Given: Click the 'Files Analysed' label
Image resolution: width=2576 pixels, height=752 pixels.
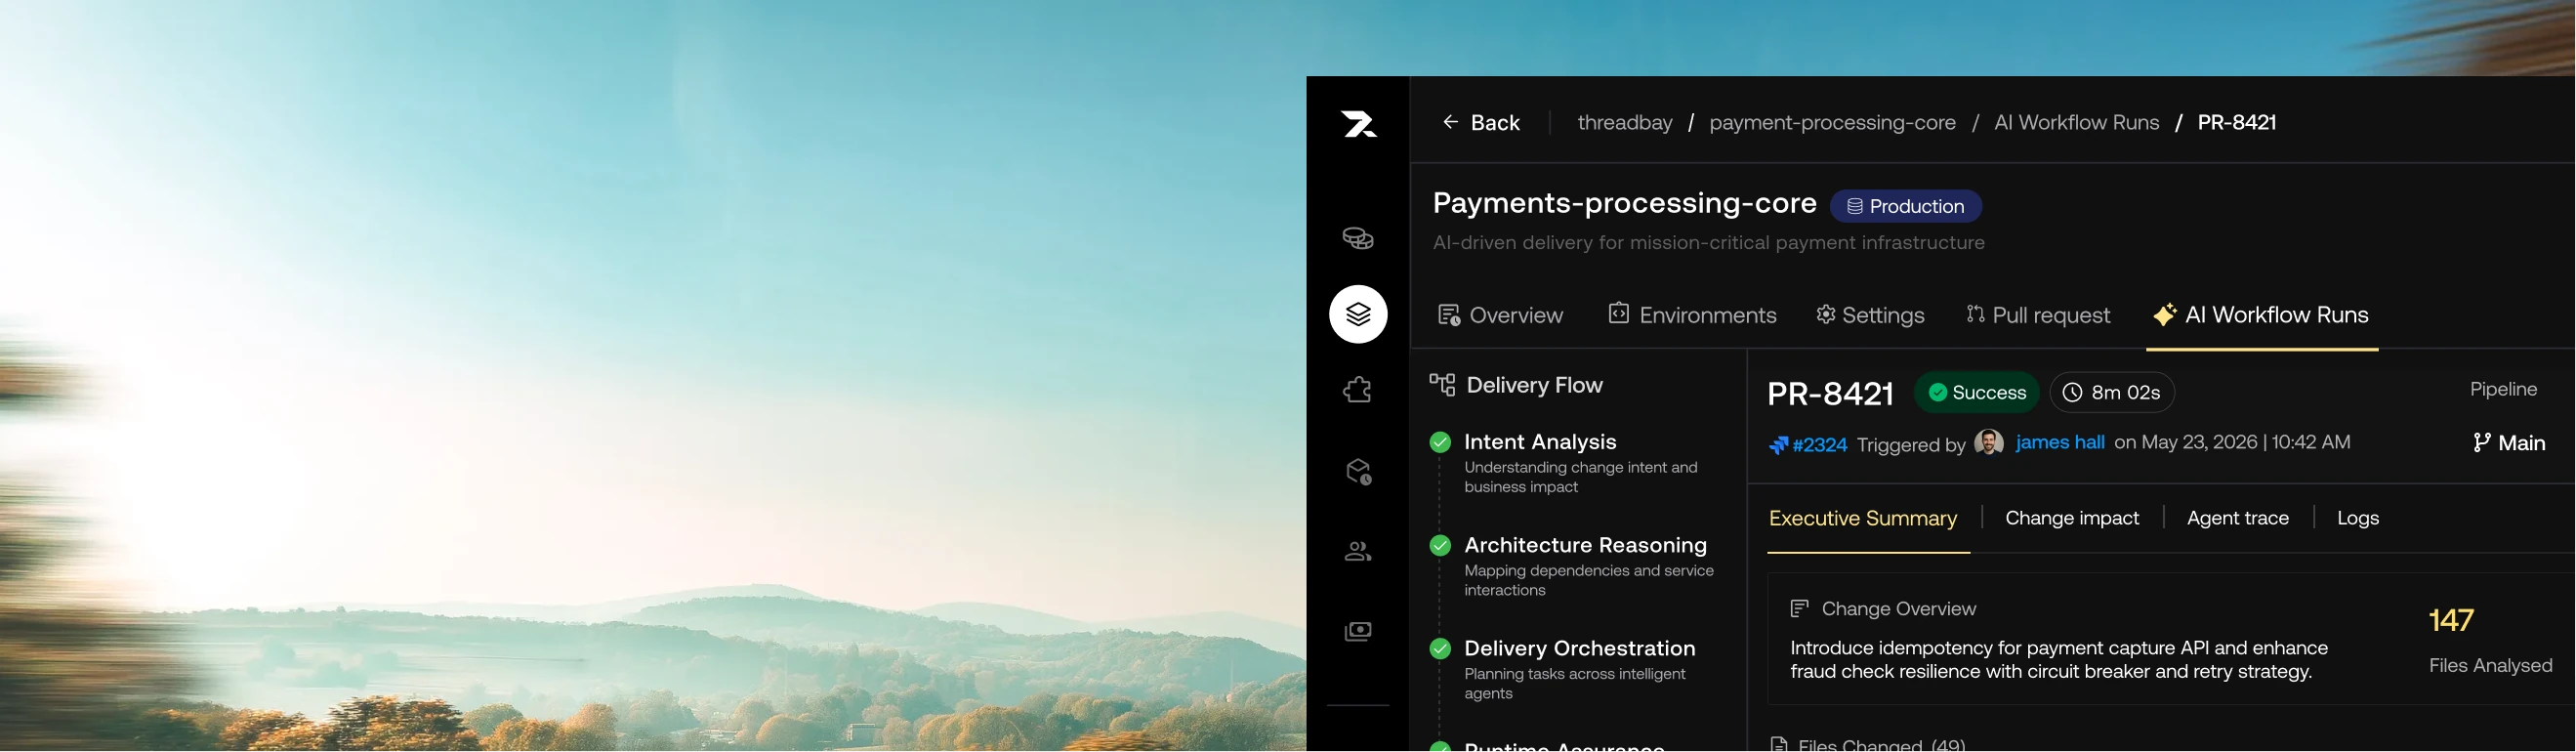Looking at the screenshot, I should pyautogui.click(x=2490, y=665).
